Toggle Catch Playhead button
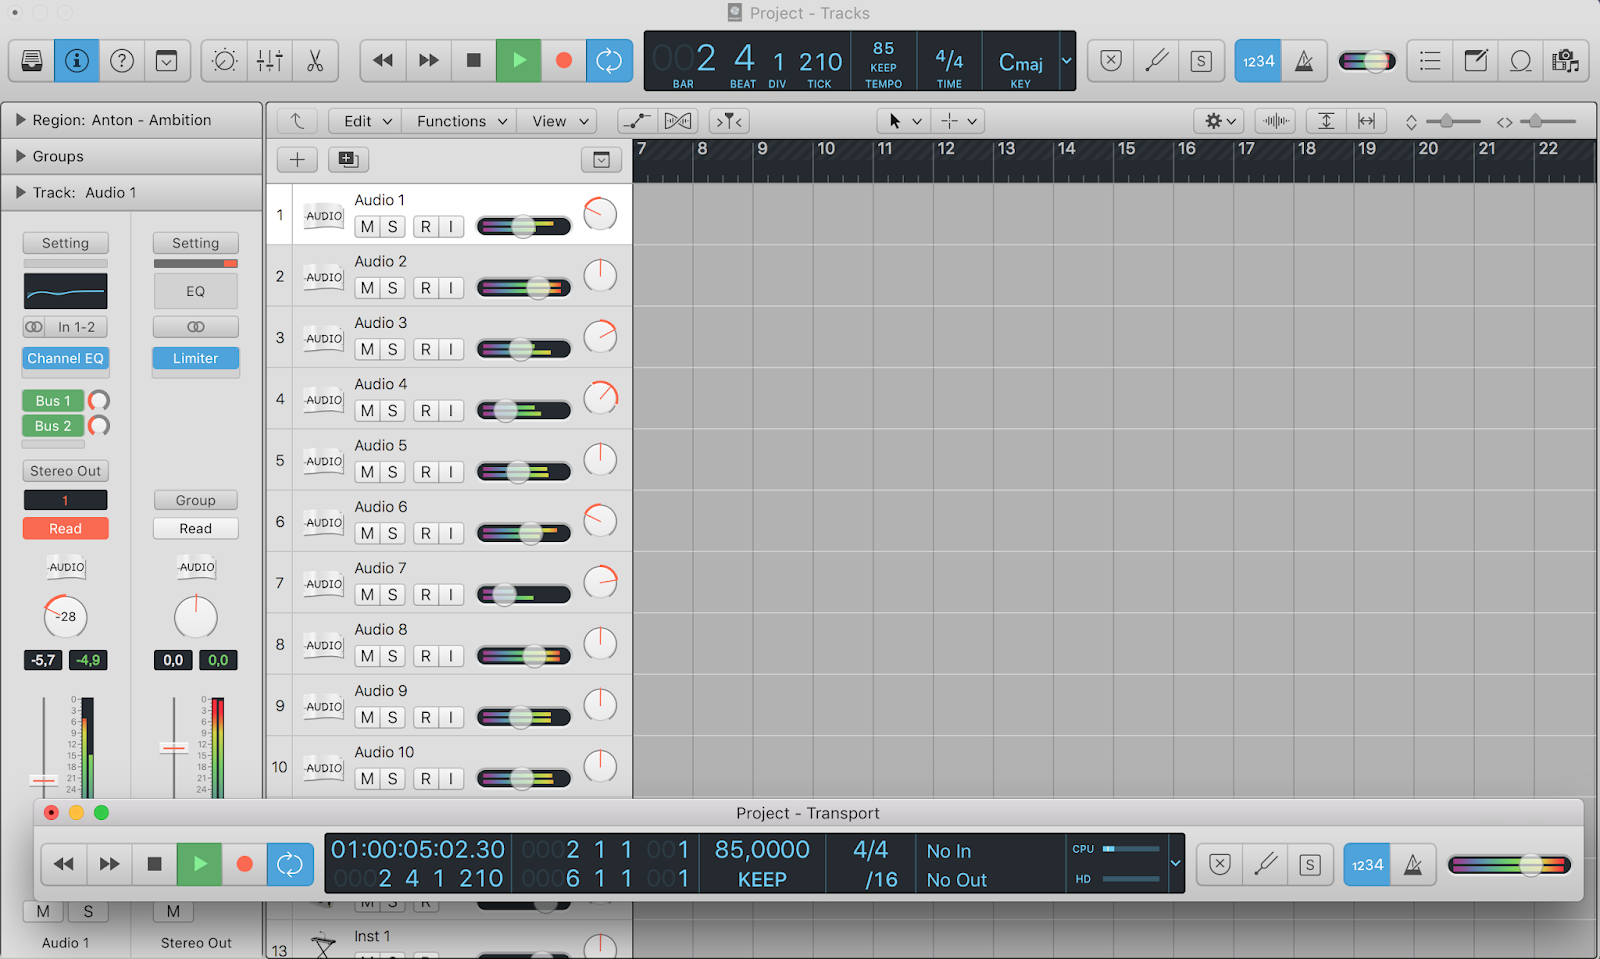This screenshot has width=1600, height=959. click(729, 121)
